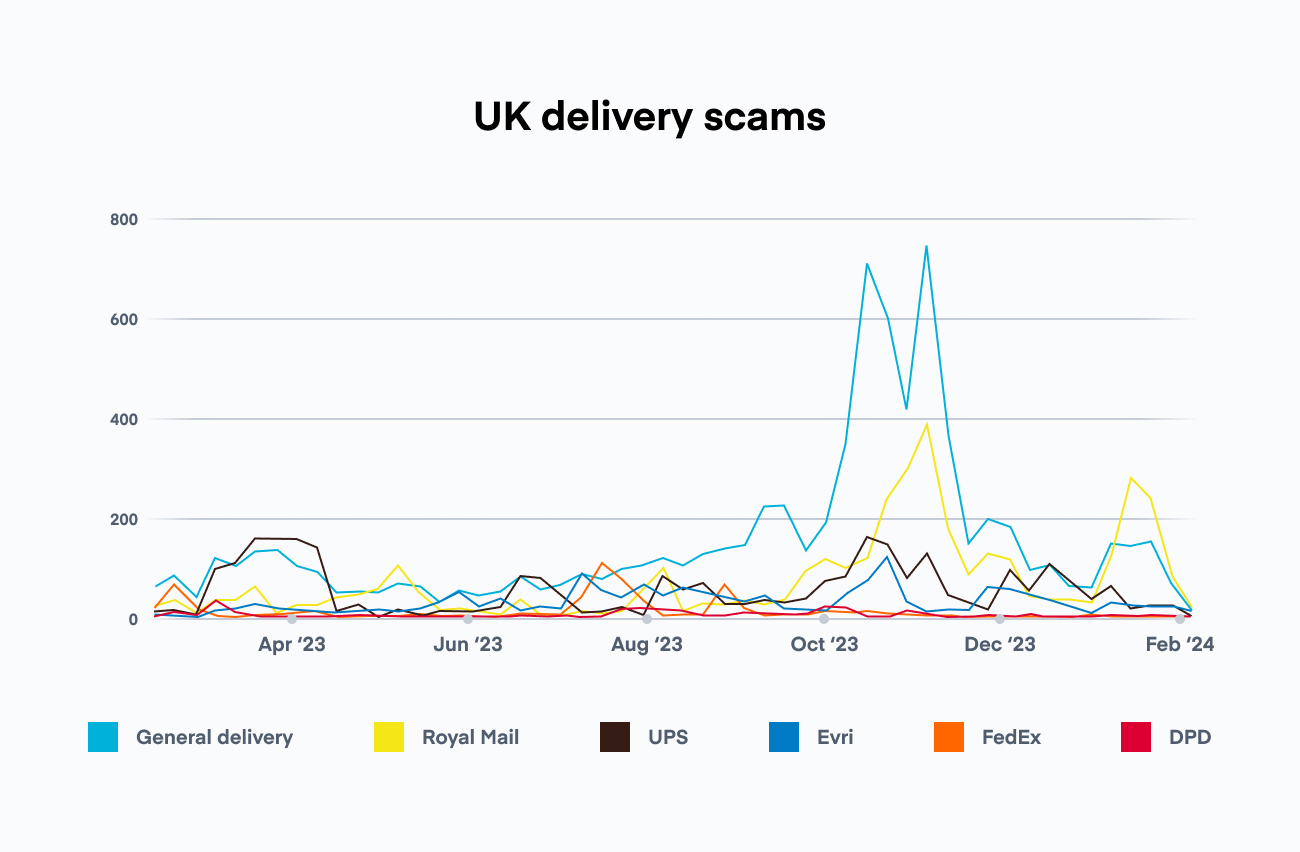1300x852 pixels.
Task: Click the Dec '23 axis label
Action: coord(1000,645)
